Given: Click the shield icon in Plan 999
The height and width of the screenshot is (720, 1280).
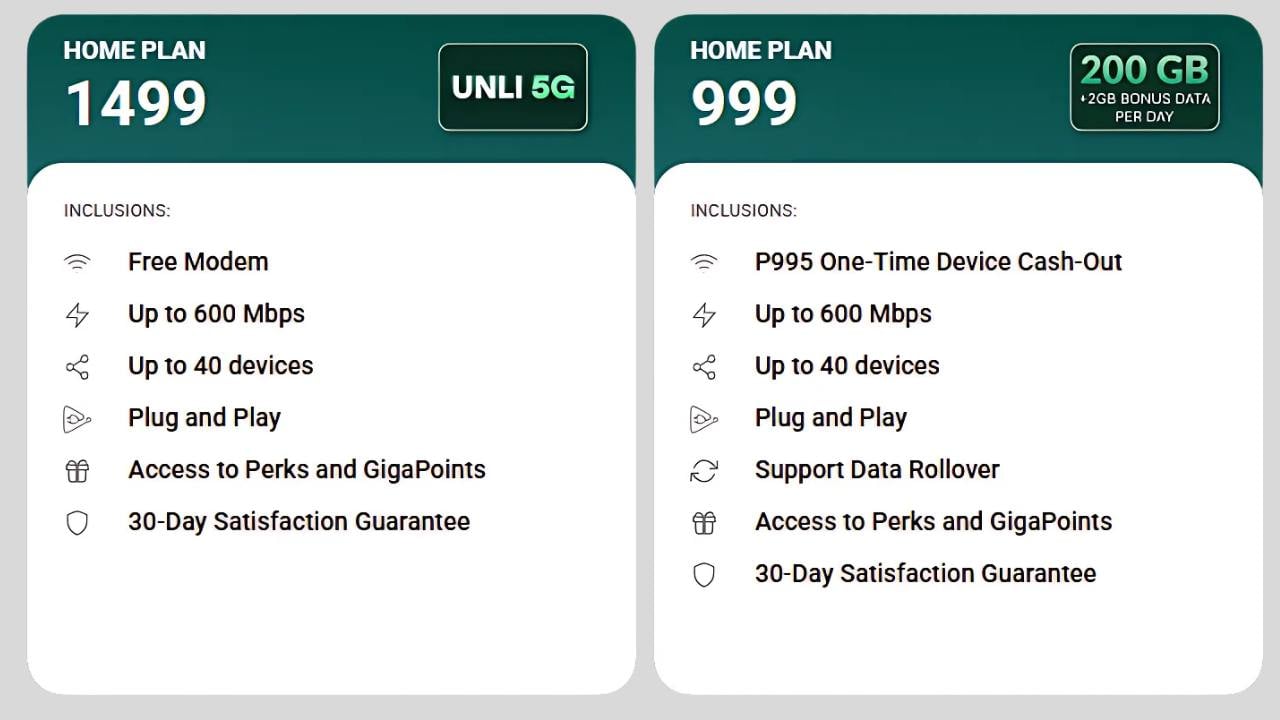Looking at the screenshot, I should coord(704,575).
